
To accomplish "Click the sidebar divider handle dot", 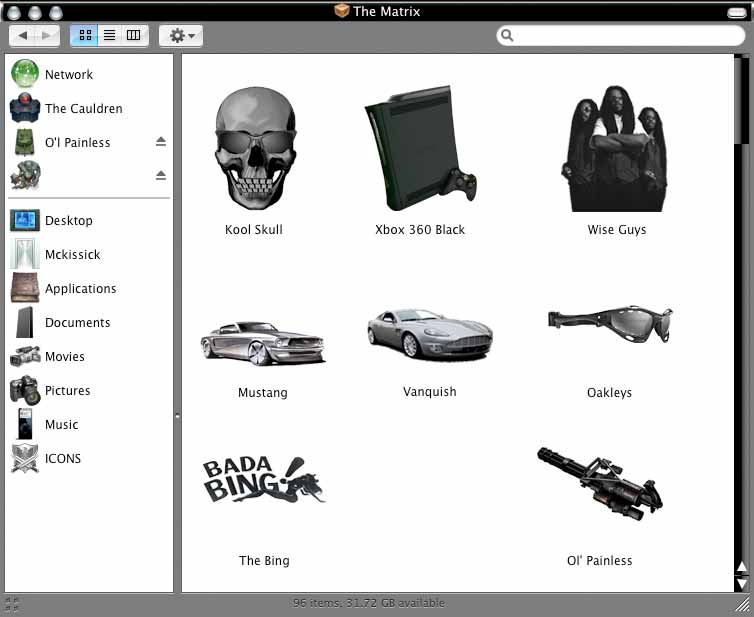I will (x=177, y=416).
